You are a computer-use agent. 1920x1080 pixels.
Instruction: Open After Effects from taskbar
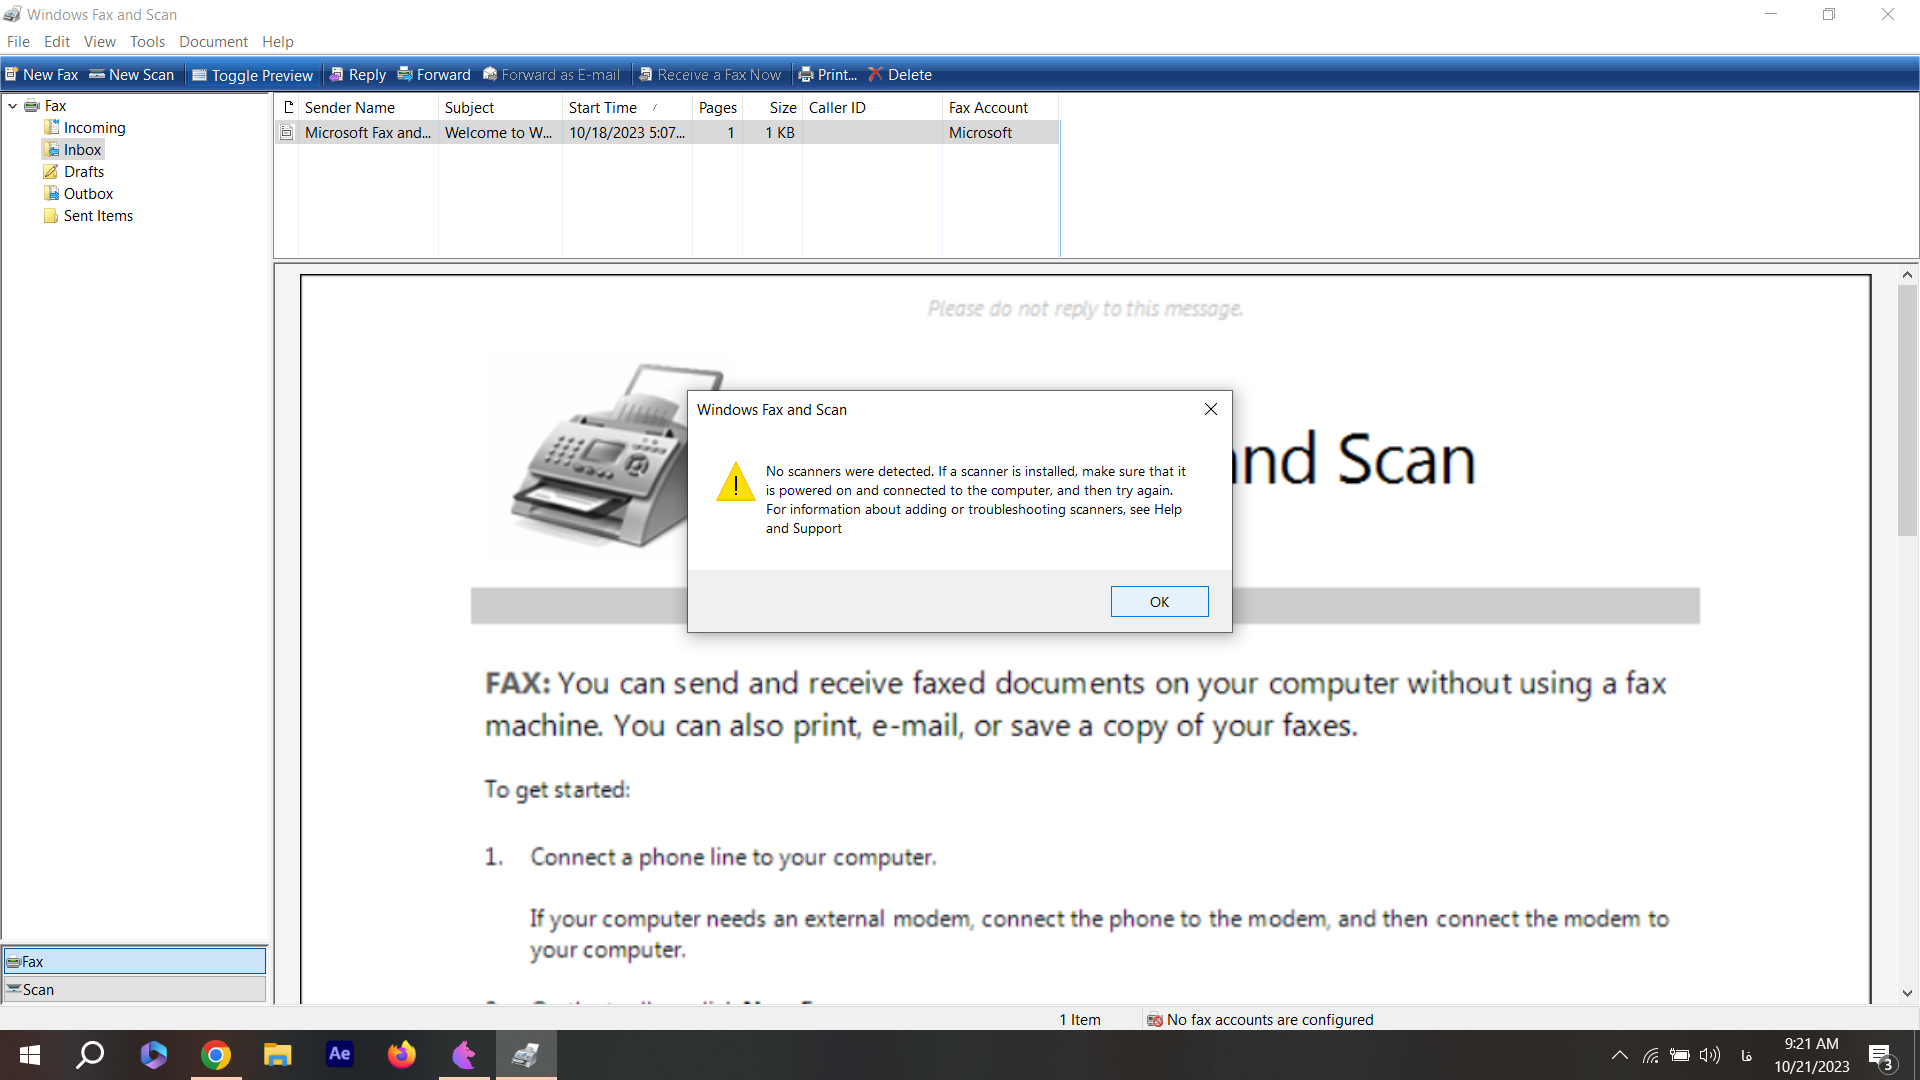coord(340,1055)
